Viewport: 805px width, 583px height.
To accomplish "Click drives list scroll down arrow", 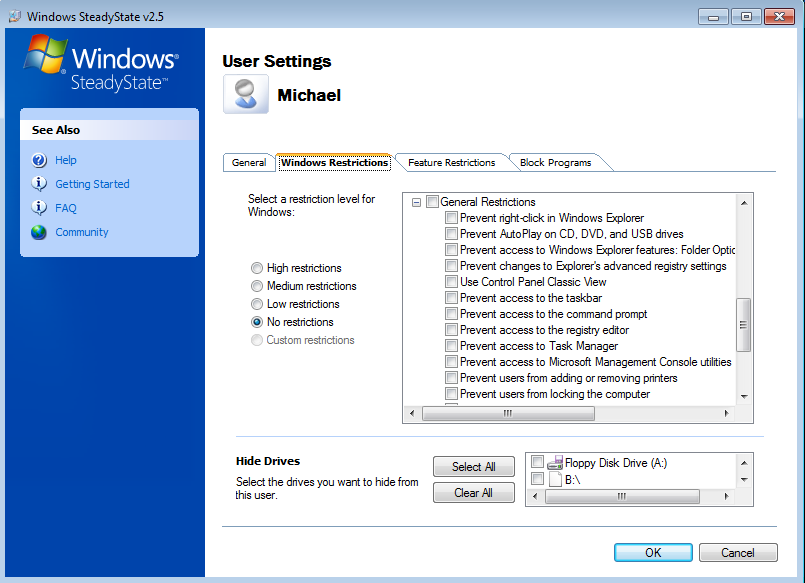I will pos(744,480).
